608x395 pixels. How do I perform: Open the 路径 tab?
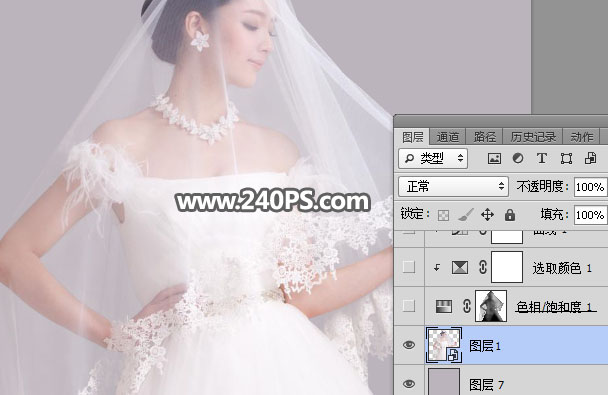[x=484, y=137]
